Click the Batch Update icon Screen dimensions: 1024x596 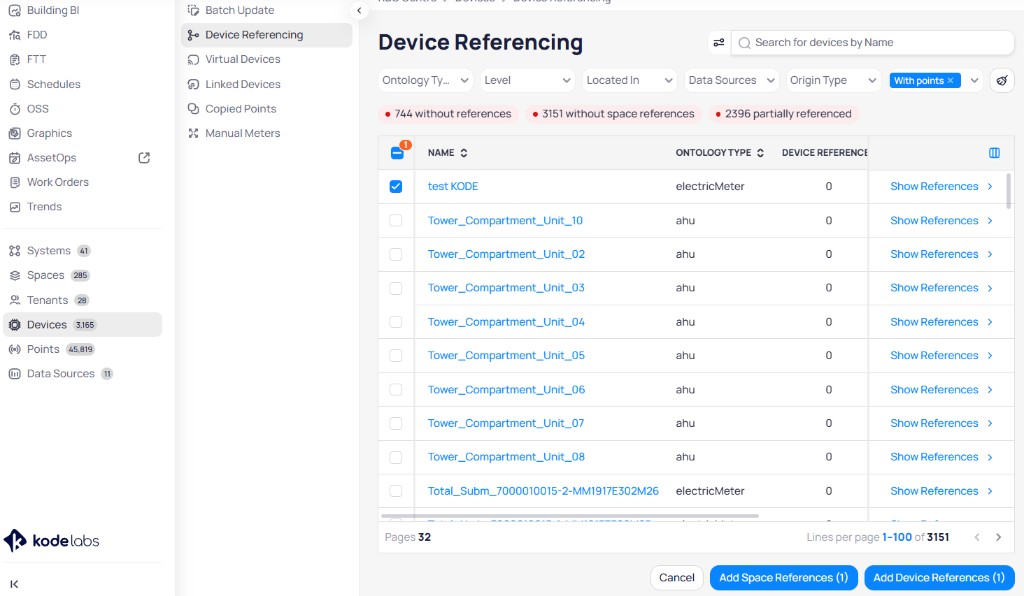pyautogui.click(x=193, y=10)
